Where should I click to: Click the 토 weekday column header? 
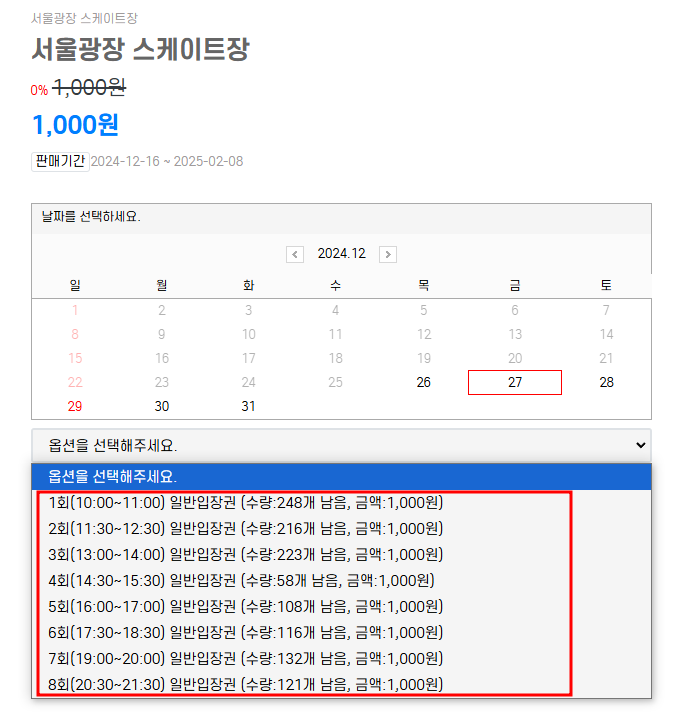click(606, 285)
